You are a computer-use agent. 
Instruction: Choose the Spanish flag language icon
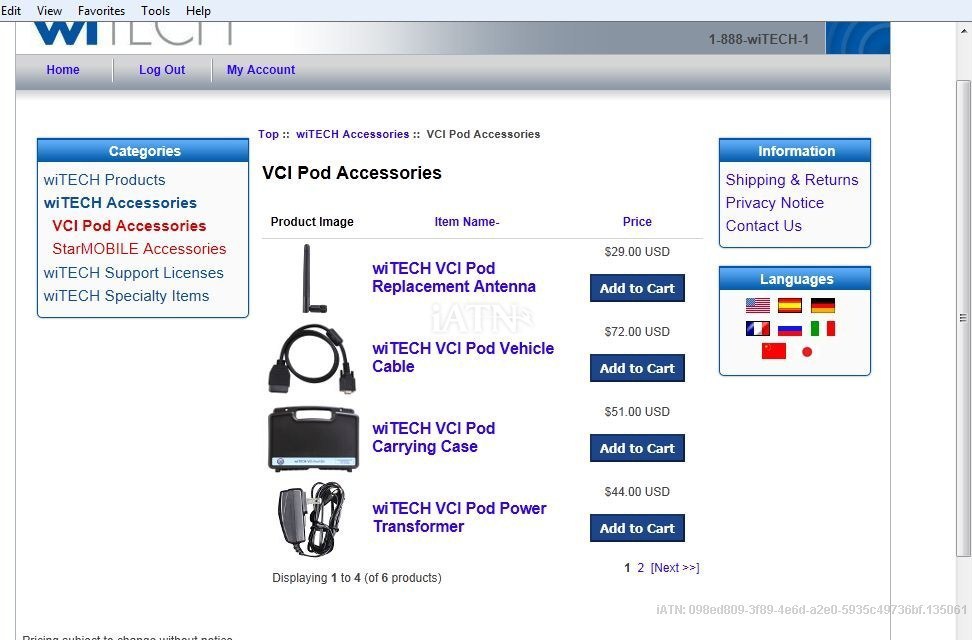[790, 306]
